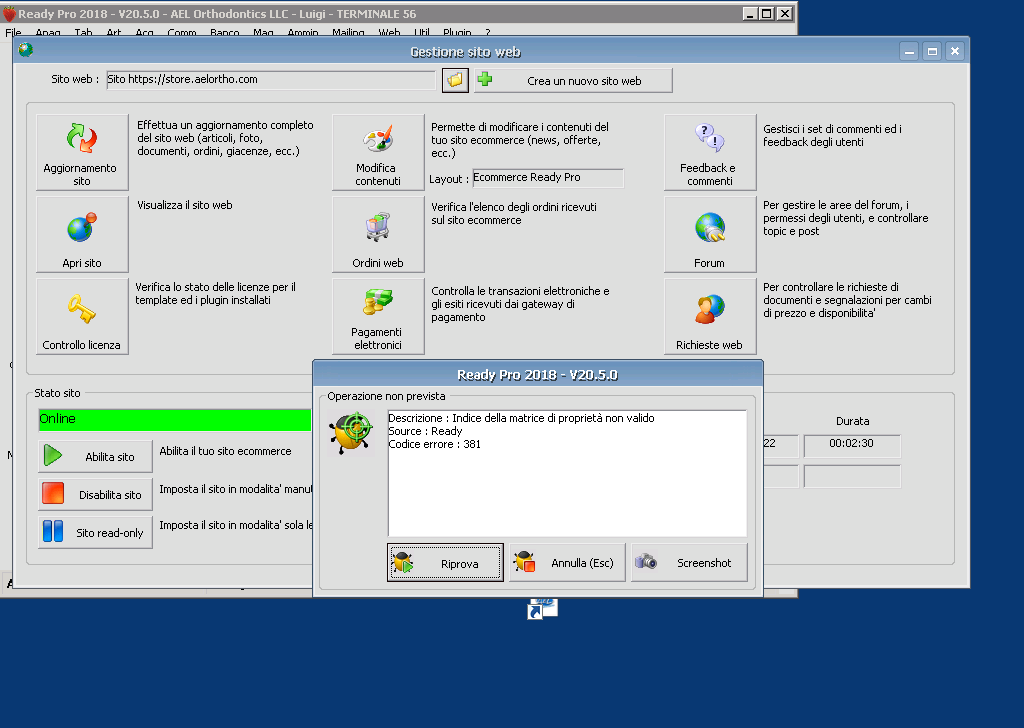
Task: Click 'Source : Ready' line
Action: 425,431
